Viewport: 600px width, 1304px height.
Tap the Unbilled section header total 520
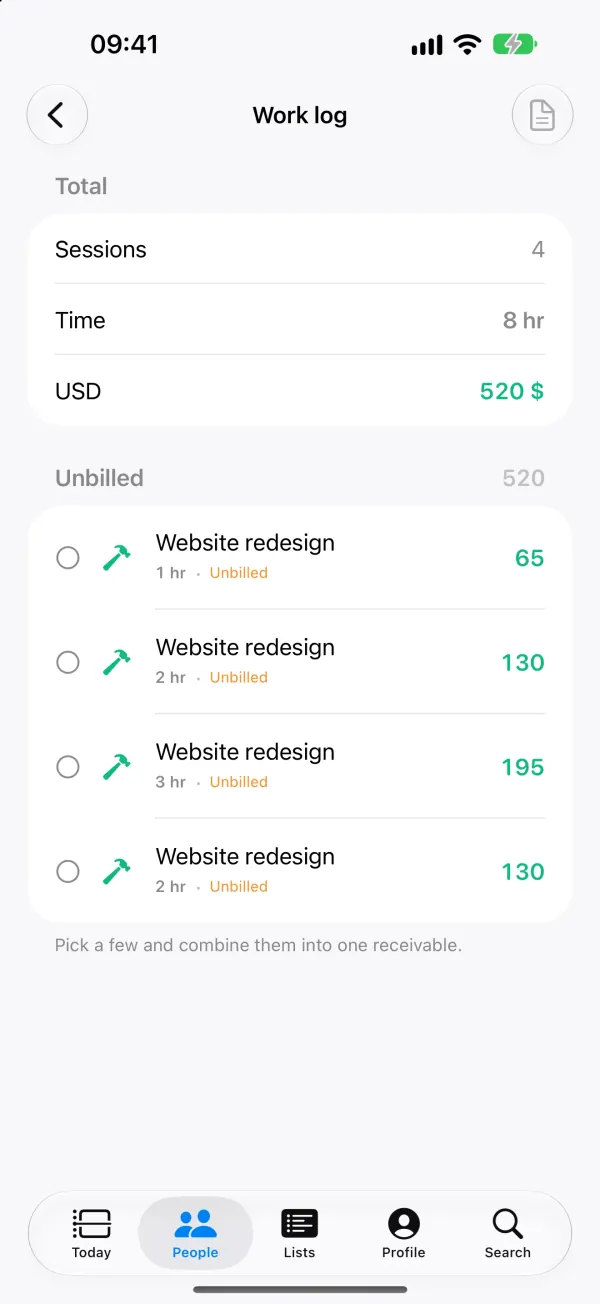coord(523,478)
